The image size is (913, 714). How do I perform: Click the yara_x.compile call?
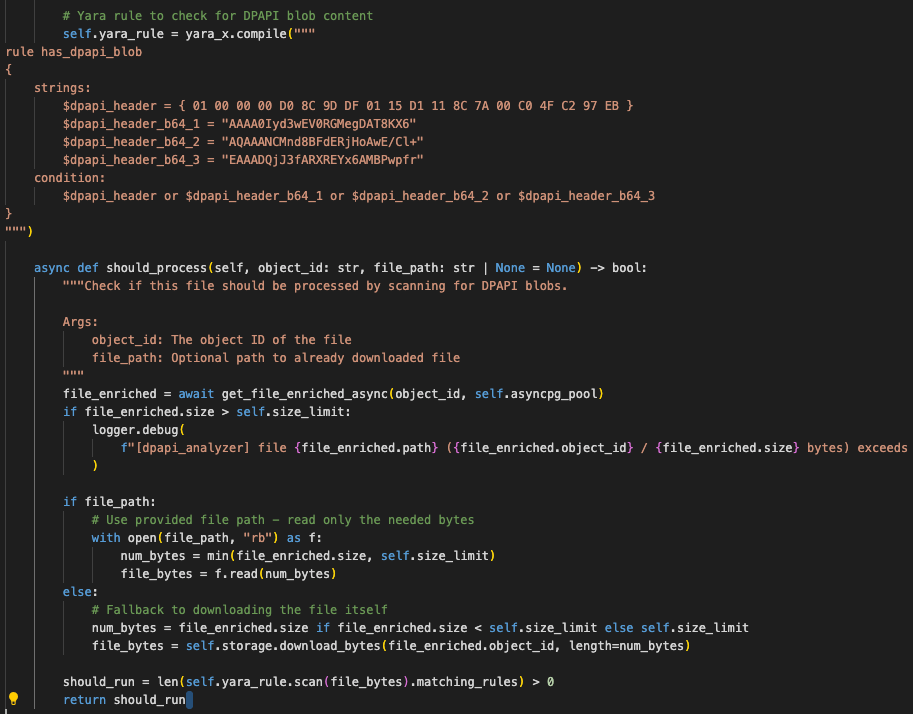click(x=234, y=34)
